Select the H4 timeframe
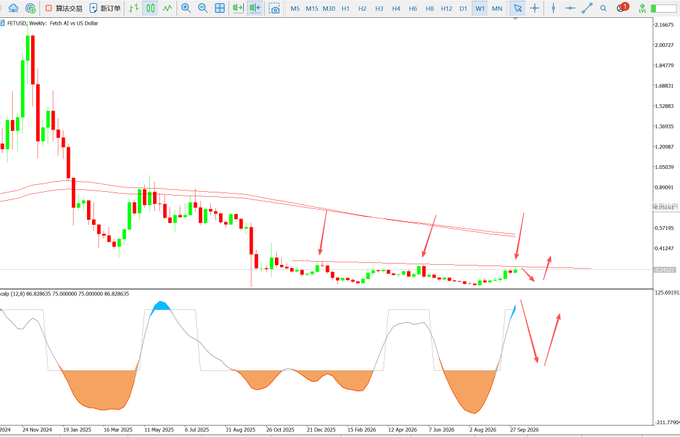The height and width of the screenshot is (437, 680). tap(396, 8)
